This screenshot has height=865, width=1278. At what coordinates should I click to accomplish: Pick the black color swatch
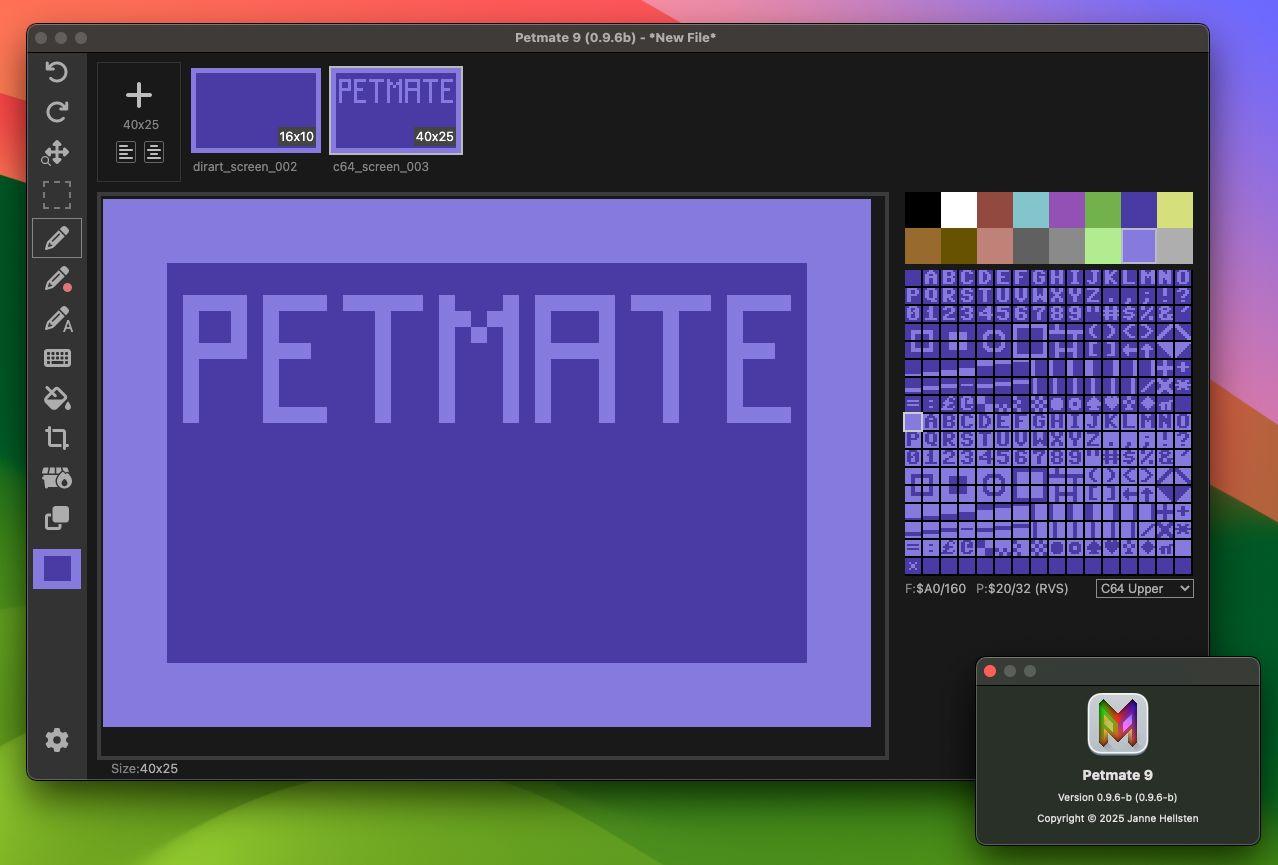coord(923,210)
